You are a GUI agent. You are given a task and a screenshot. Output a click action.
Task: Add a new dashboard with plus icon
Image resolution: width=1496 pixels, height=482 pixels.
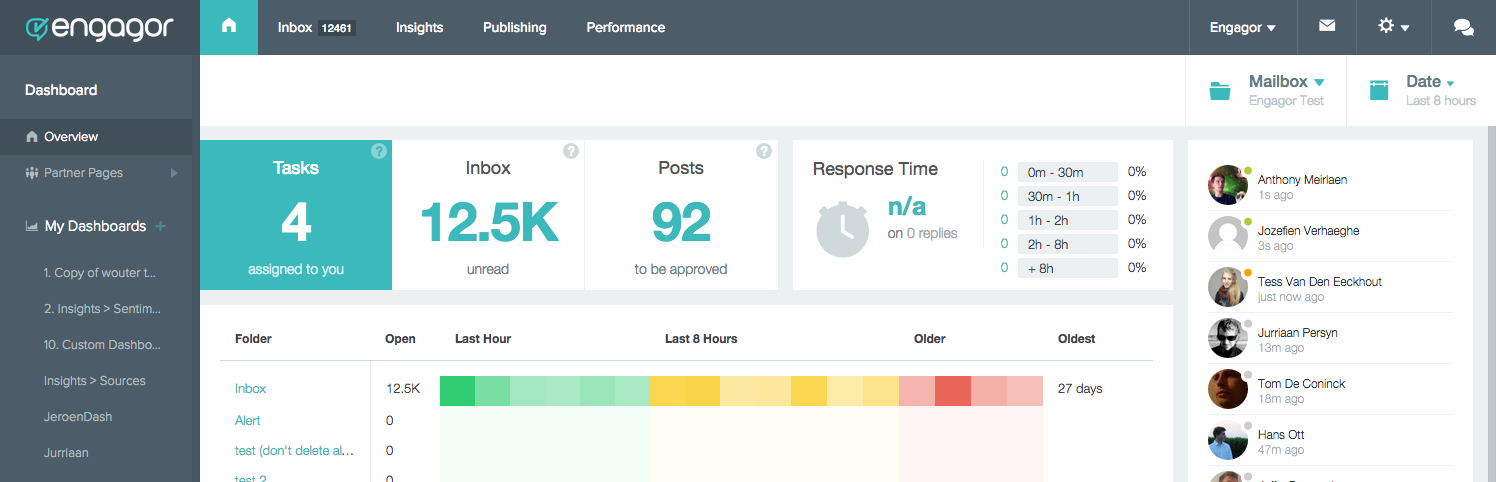click(161, 227)
